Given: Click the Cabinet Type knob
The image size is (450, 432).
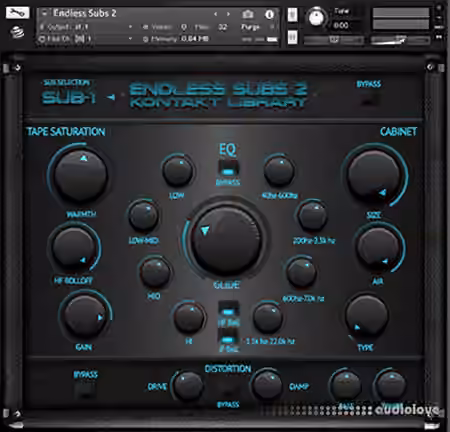Looking at the screenshot, I should 367,316.
